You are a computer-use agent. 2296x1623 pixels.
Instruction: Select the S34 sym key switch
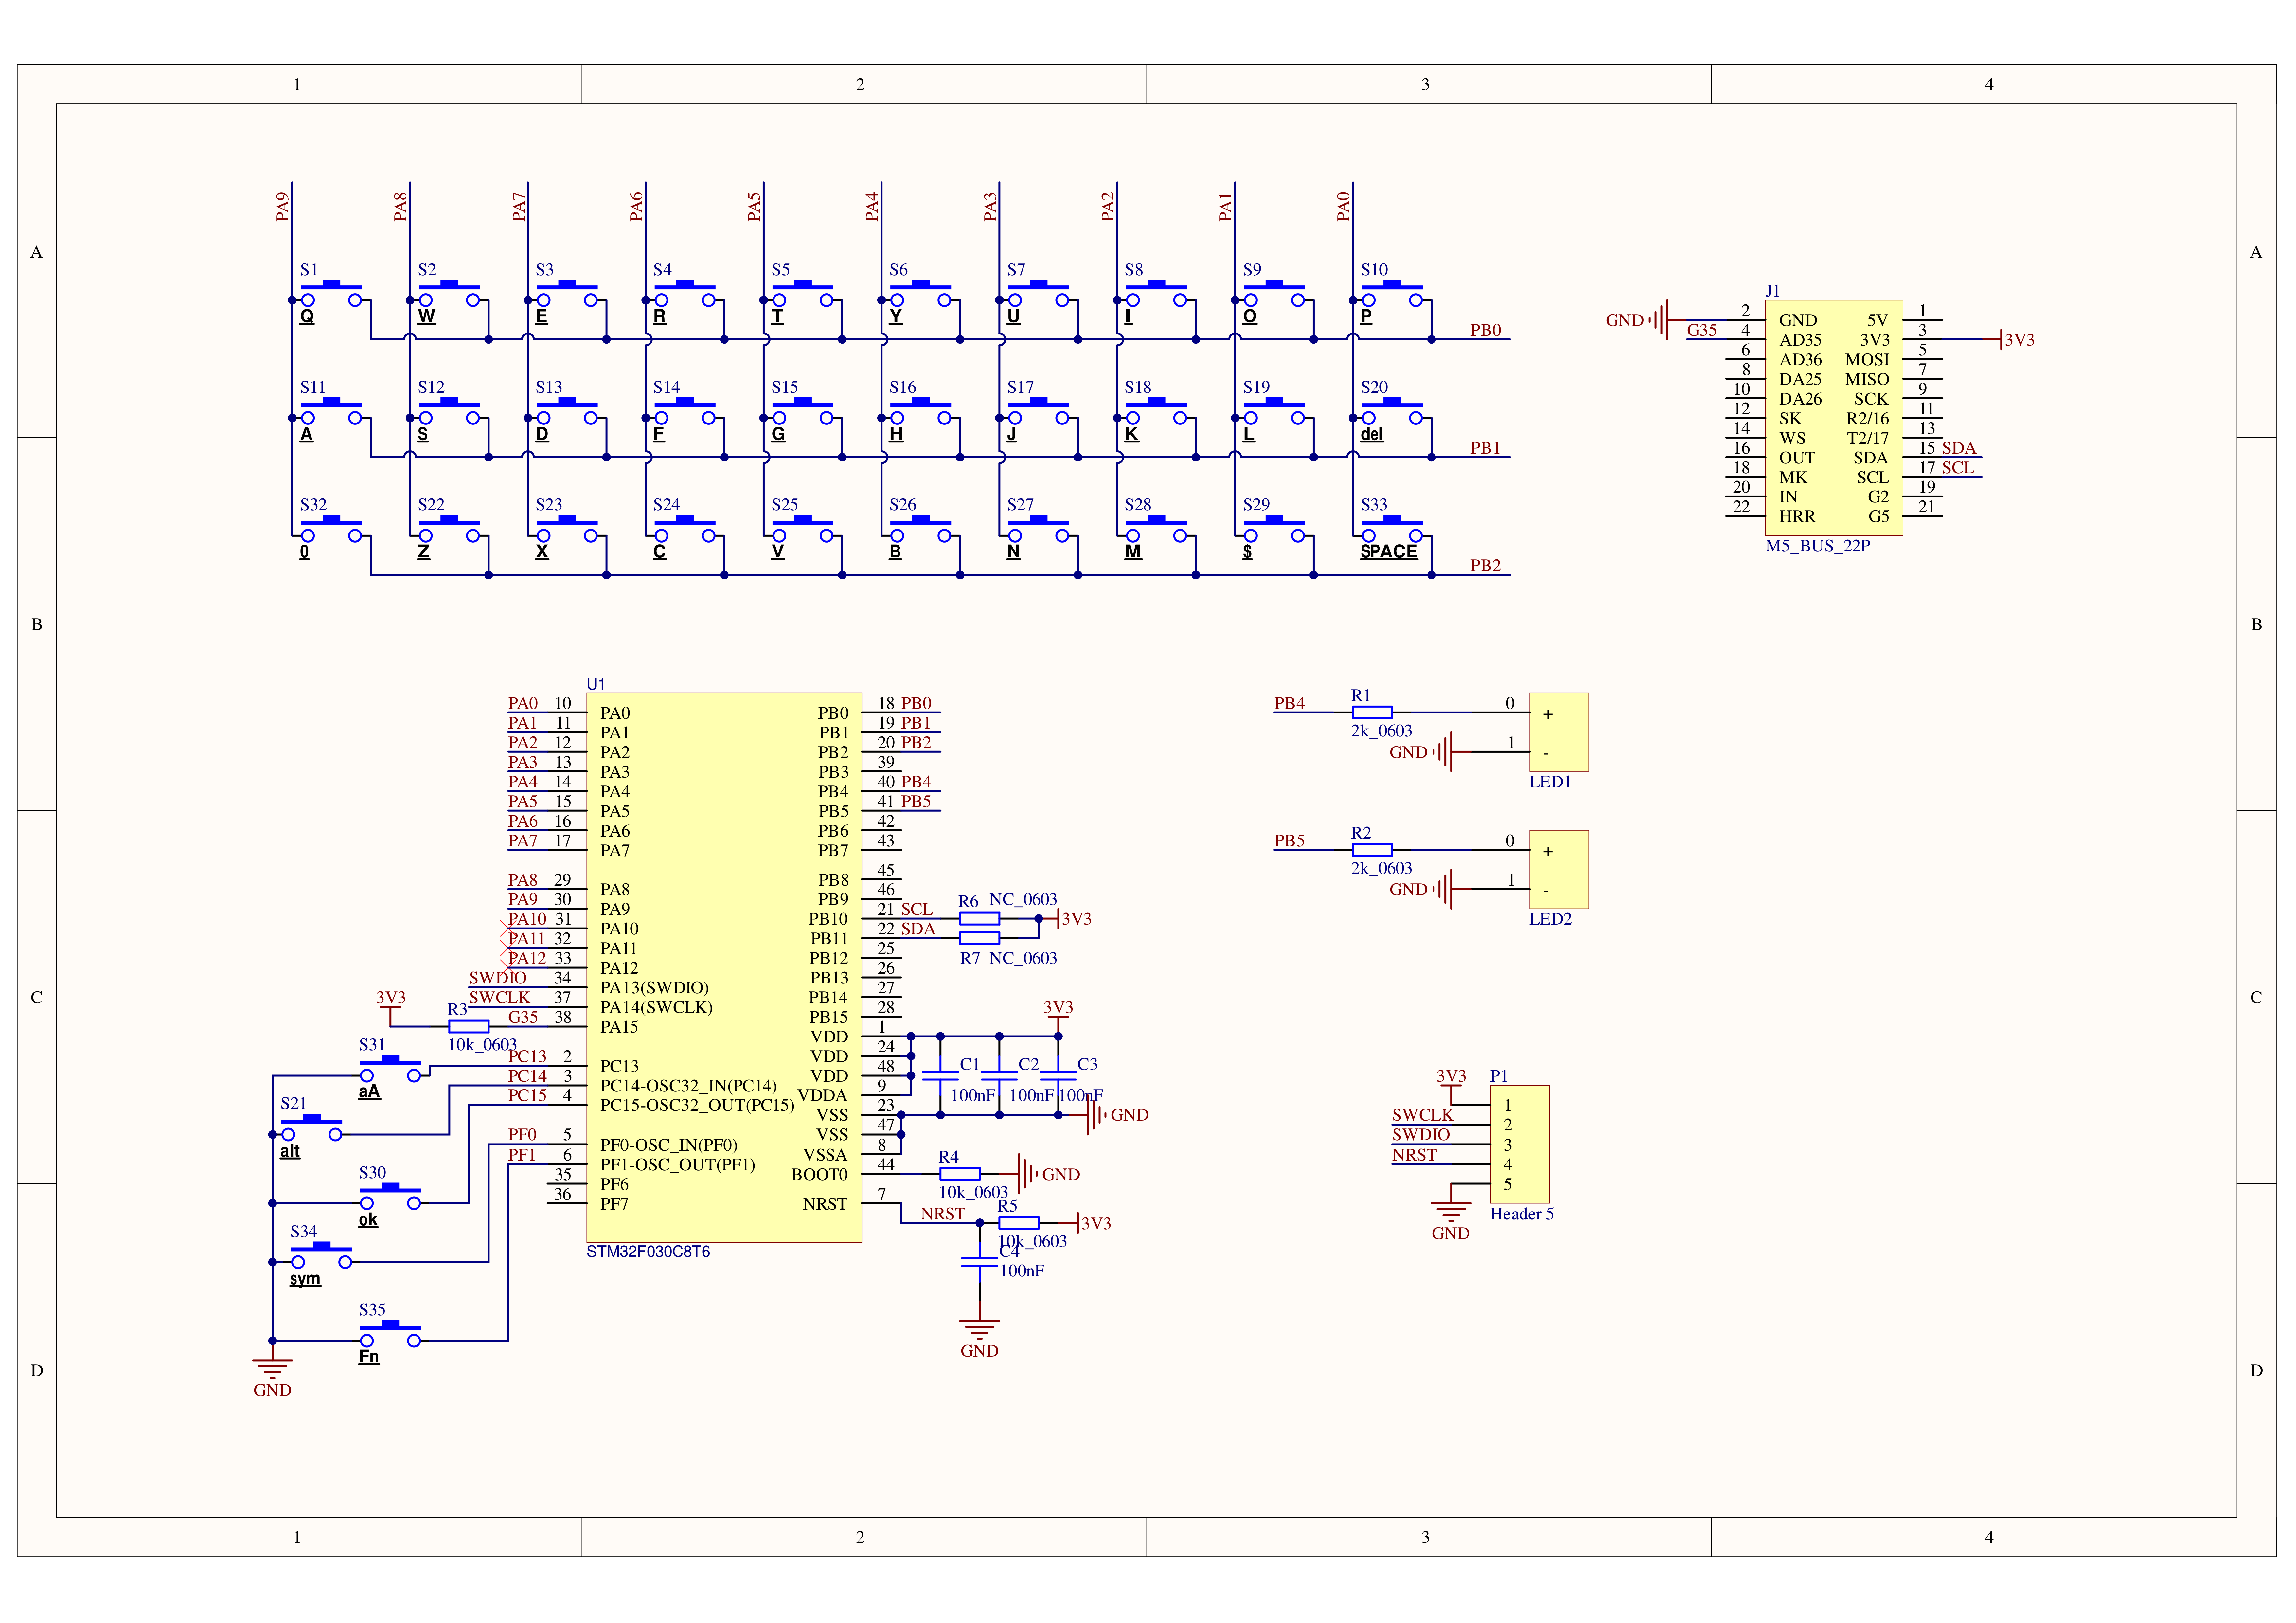pos(321,1255)
